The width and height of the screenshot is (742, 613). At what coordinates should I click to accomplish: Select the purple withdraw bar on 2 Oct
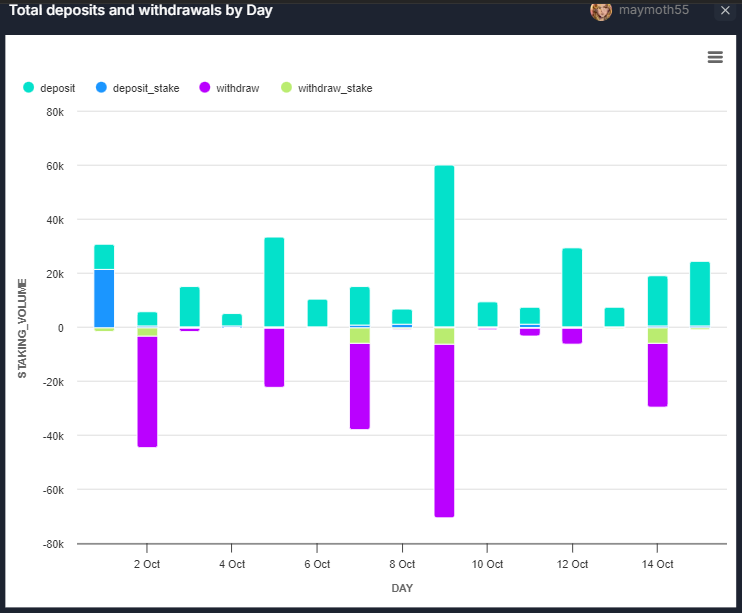point(147,391)
